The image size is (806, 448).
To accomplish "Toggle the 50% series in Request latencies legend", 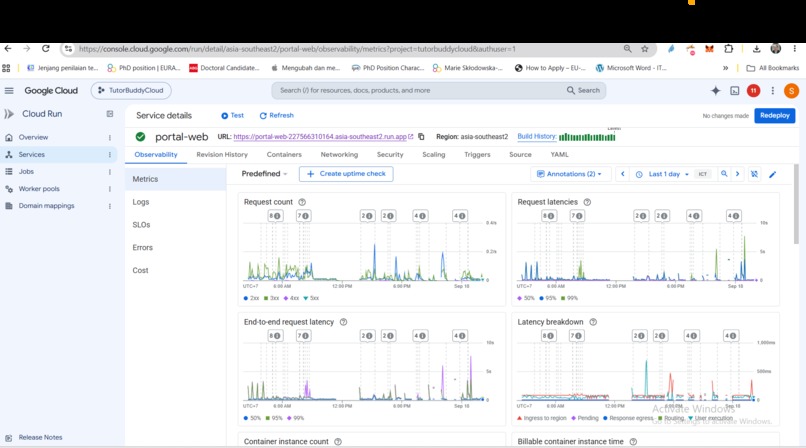I will point(526,298).
